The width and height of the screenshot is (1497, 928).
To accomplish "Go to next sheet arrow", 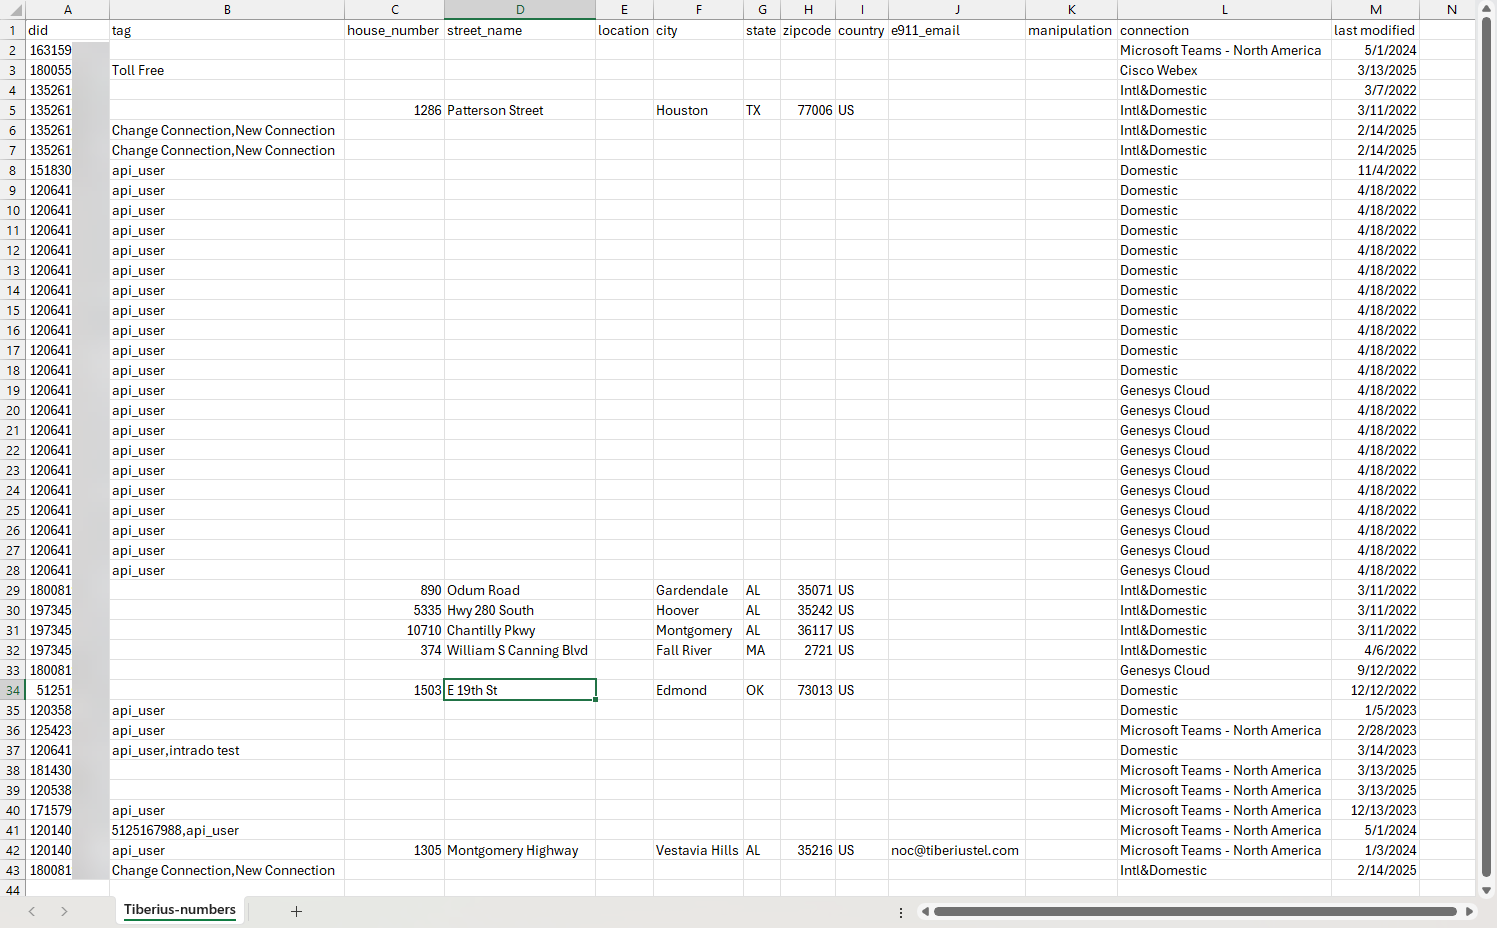I will point(64,911).
